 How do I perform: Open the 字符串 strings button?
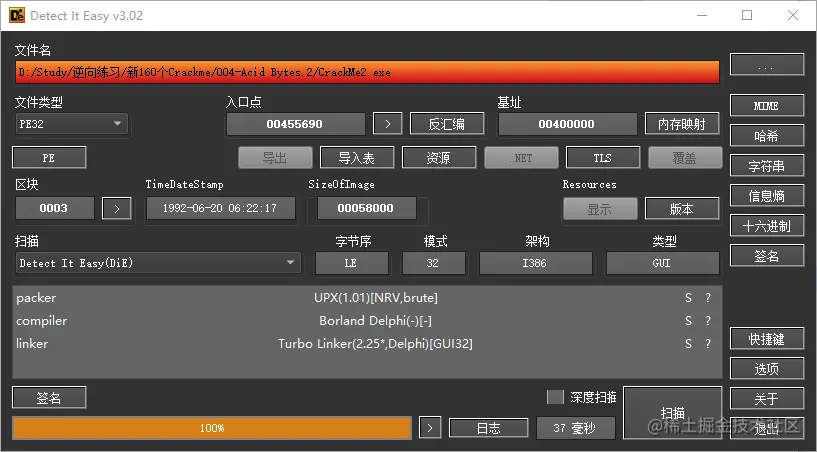pos(767,166)
